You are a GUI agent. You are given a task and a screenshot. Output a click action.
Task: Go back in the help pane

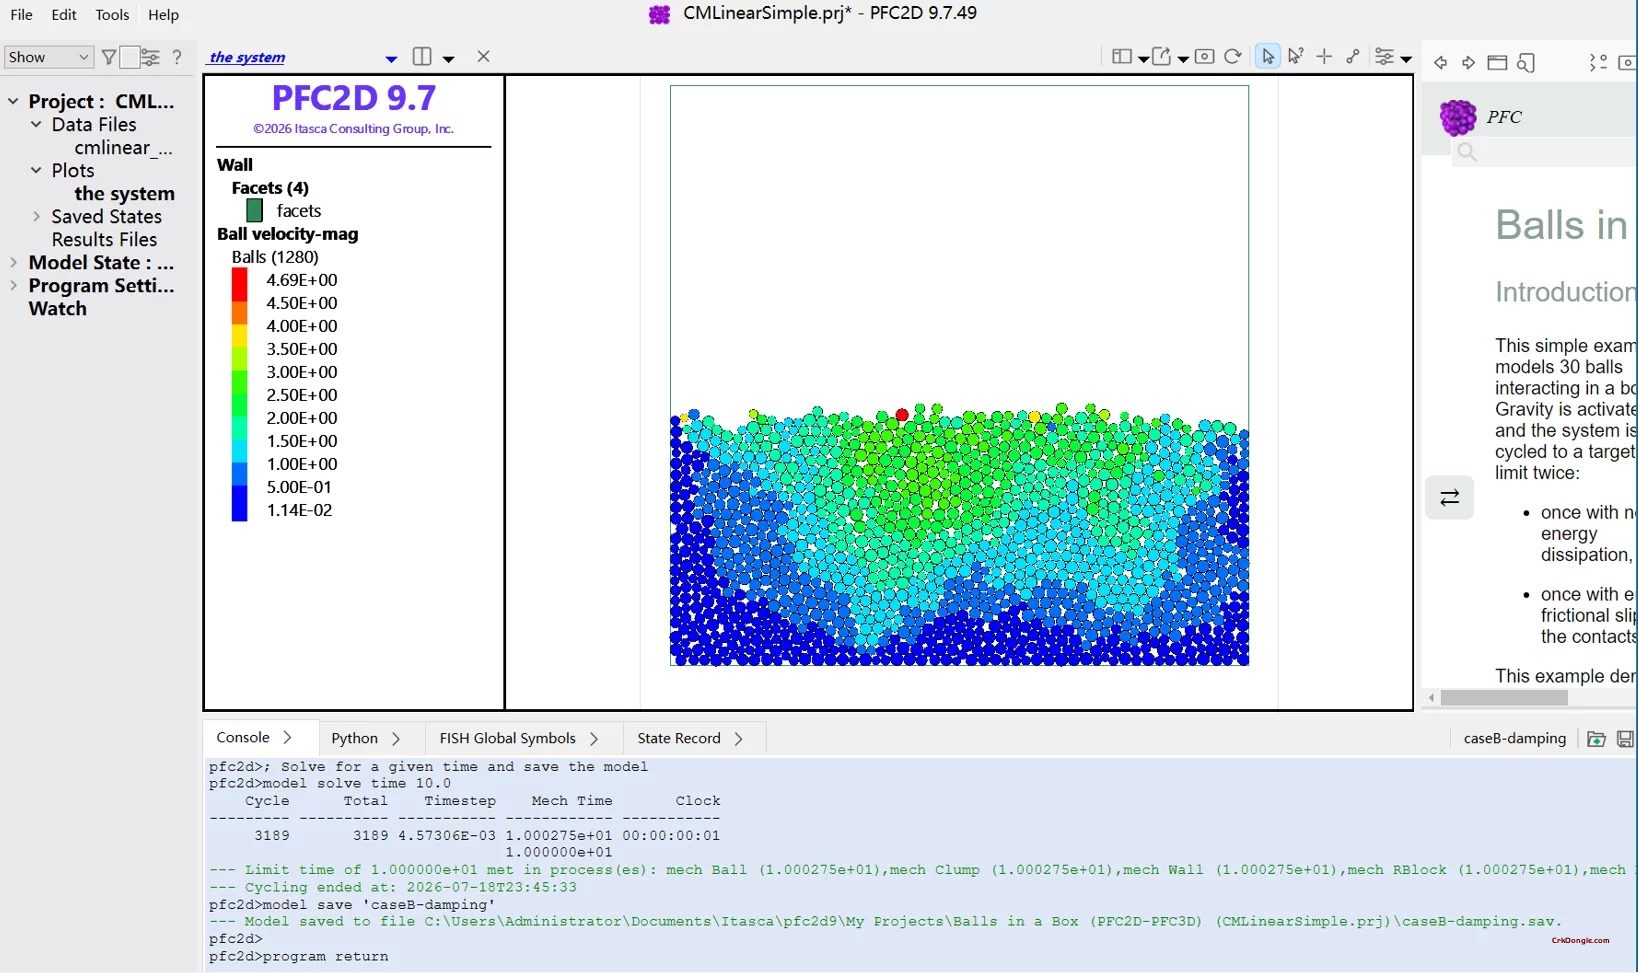tap(1440, 63)
